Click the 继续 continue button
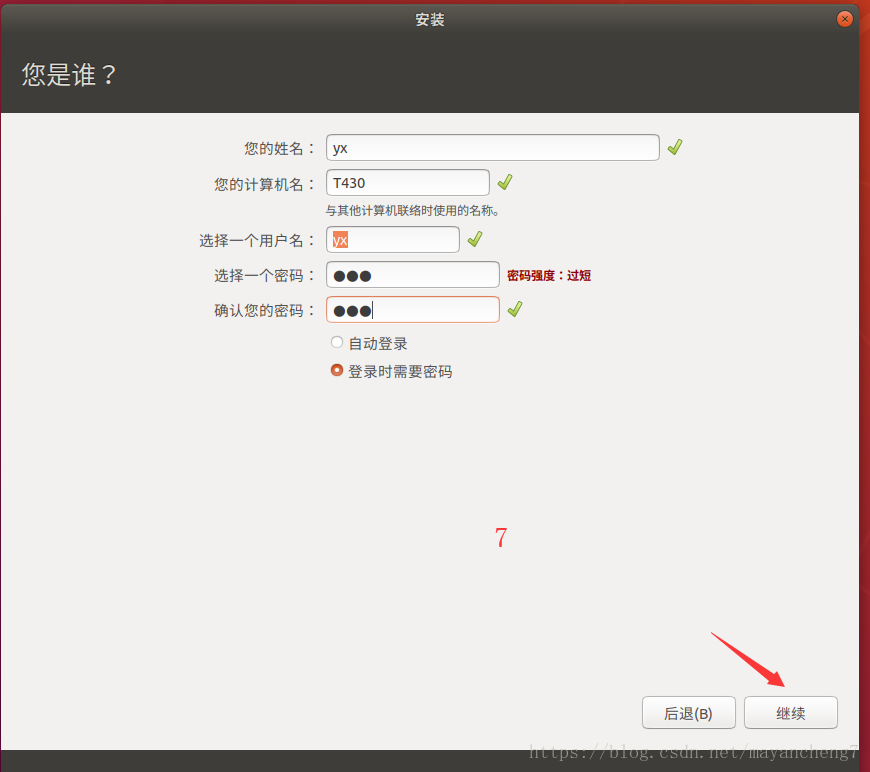This screenshot has height=772, width=870. tap(791, 713)
